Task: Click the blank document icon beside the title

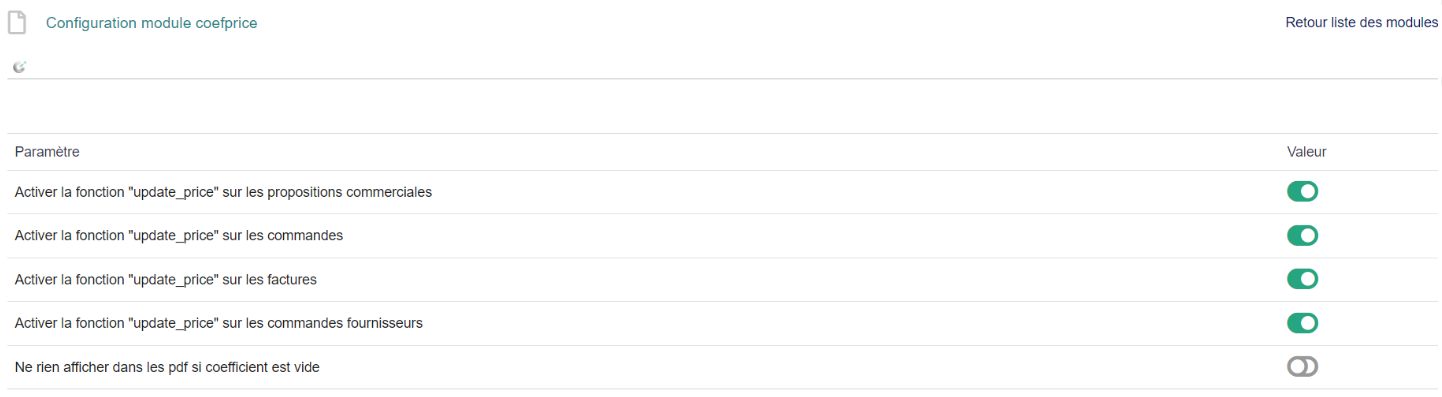Action: tap(17, 22)
